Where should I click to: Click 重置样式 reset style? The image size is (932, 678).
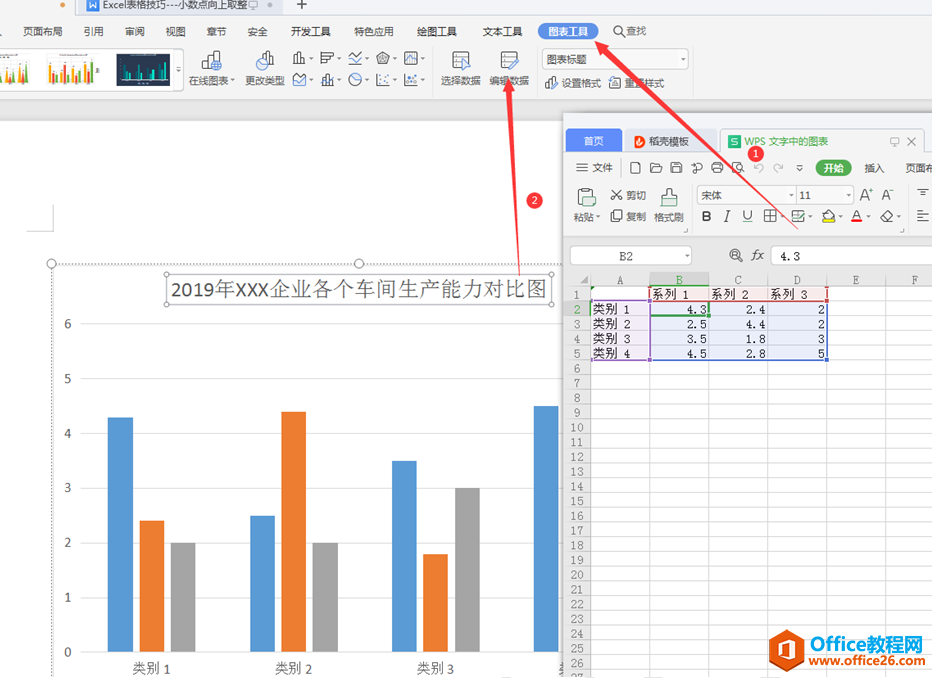tap(637, 83)
